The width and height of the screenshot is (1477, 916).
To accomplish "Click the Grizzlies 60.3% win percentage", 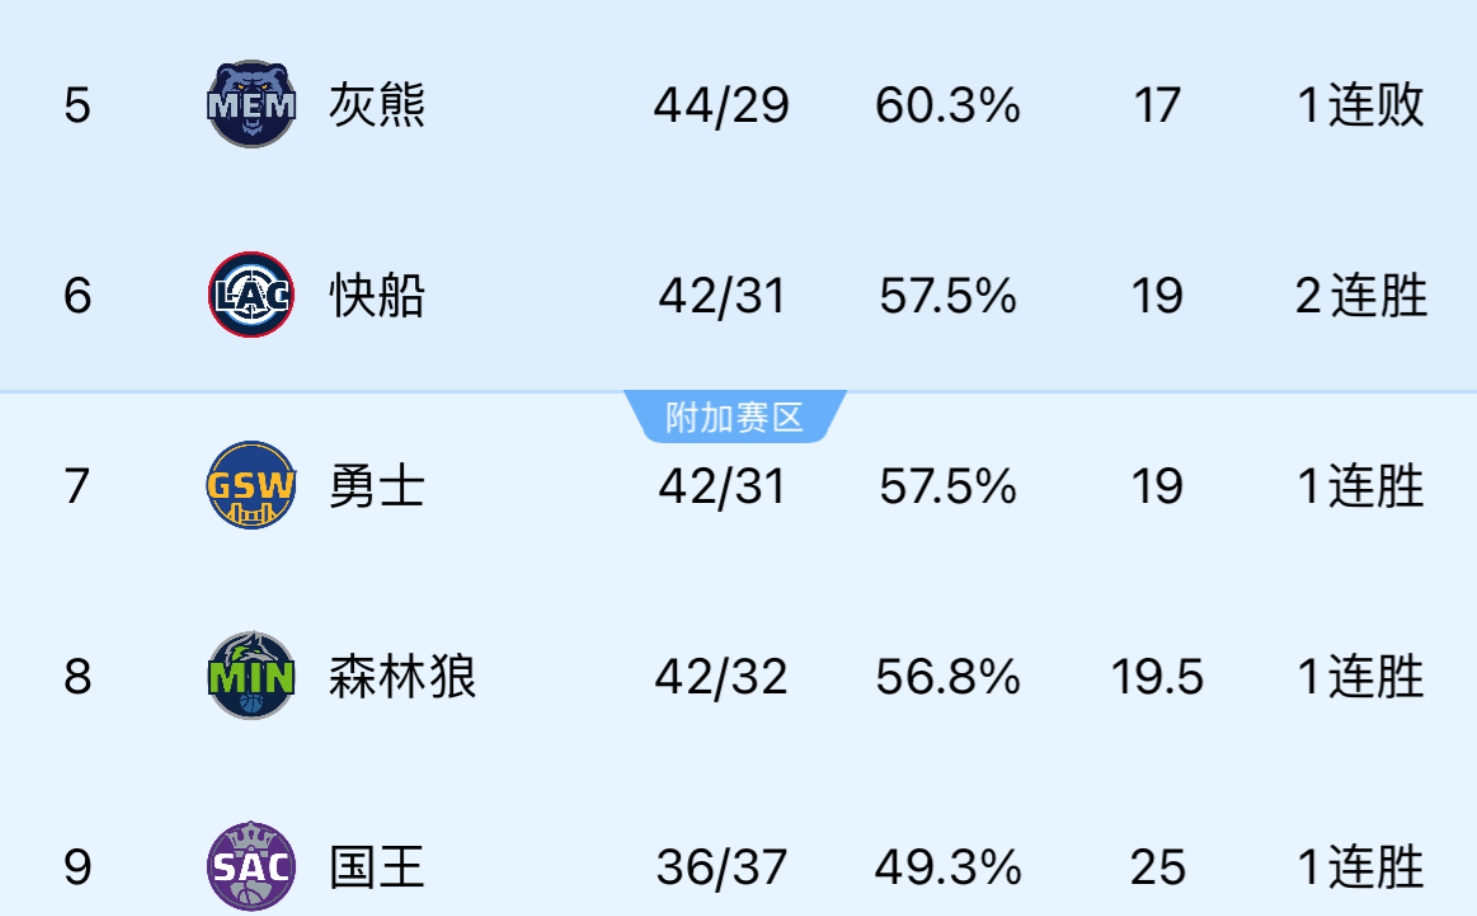I will 948,105.
